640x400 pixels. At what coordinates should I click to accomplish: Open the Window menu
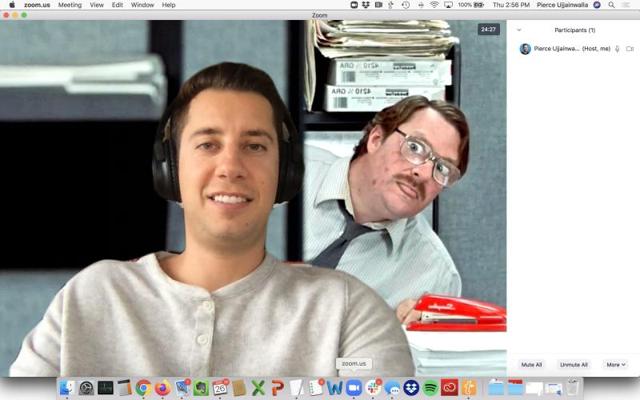pyautogui.click(x=142, y=5)
